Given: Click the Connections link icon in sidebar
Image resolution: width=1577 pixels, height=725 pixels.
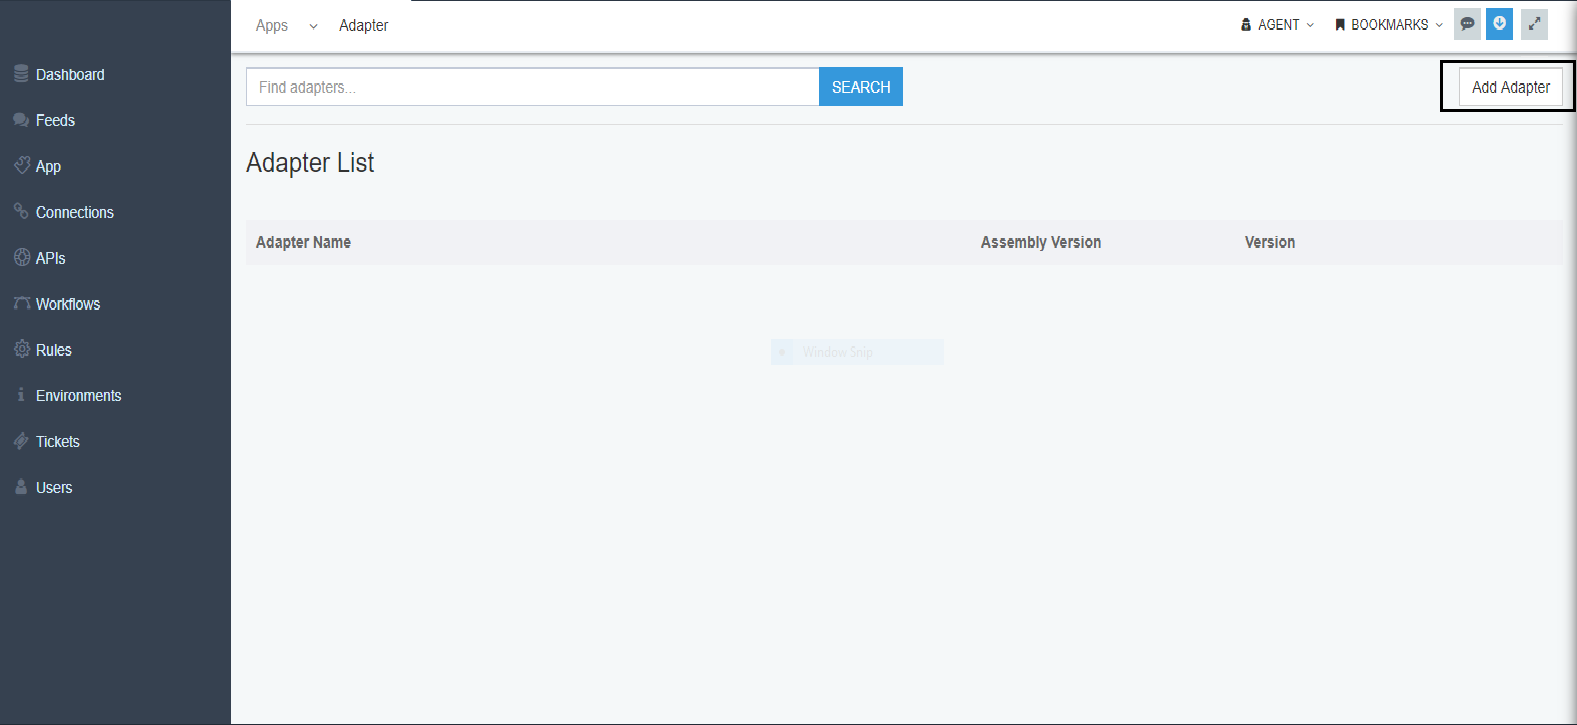Looking at the screenshot, I should click(21, 211).
